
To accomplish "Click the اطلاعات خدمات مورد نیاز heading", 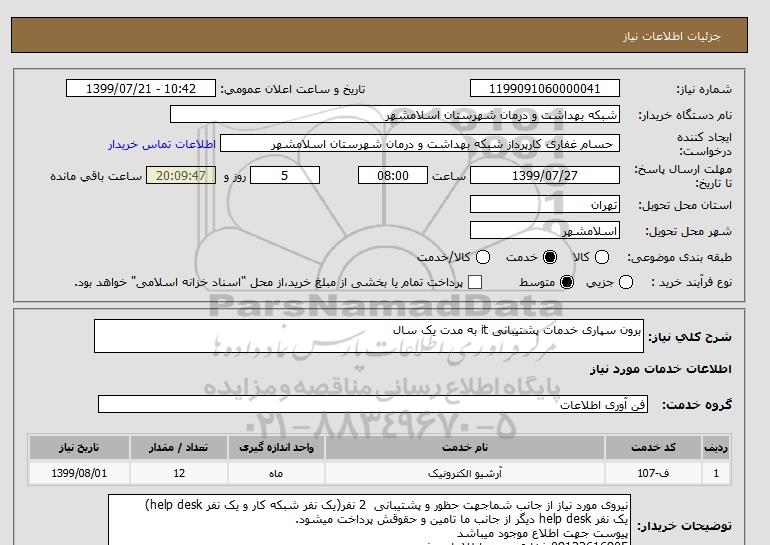I will point(660,369).
